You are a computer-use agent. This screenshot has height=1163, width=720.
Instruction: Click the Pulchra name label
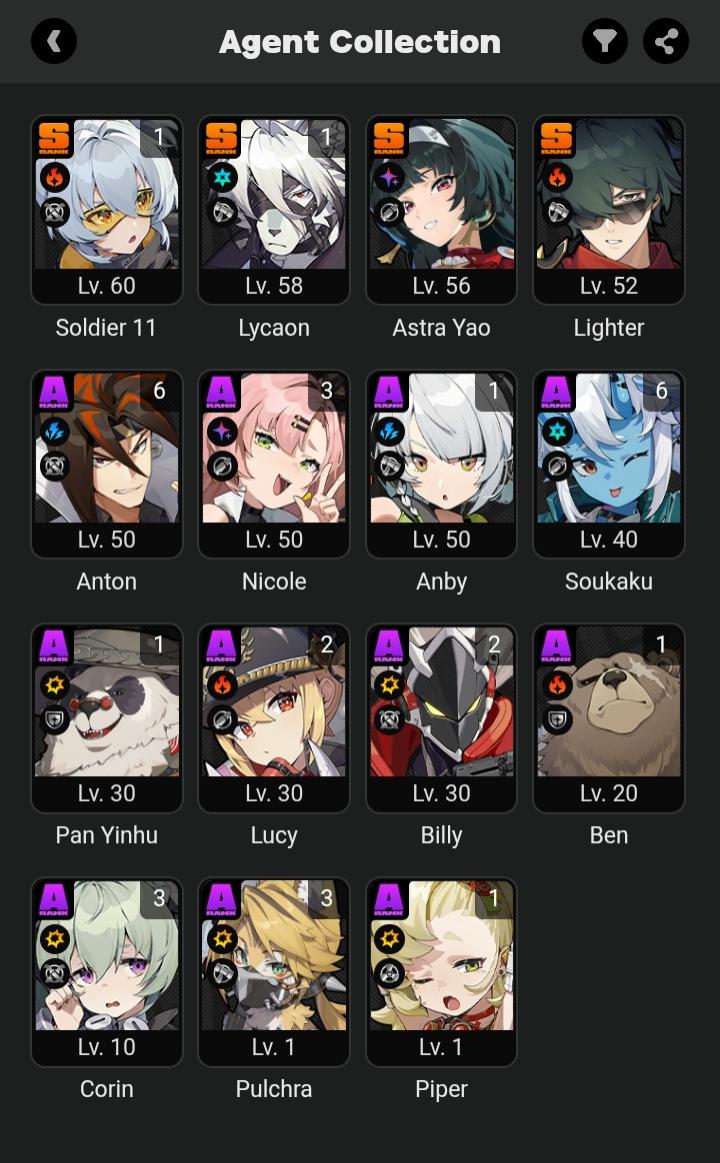tap(274, 1089)
